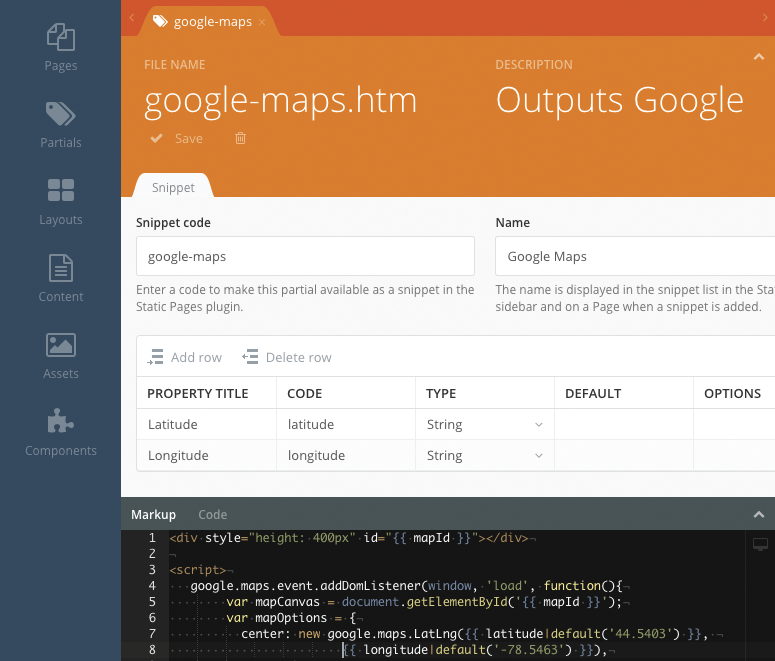Open the Pages section in sidebar

(x=60, y=47)
